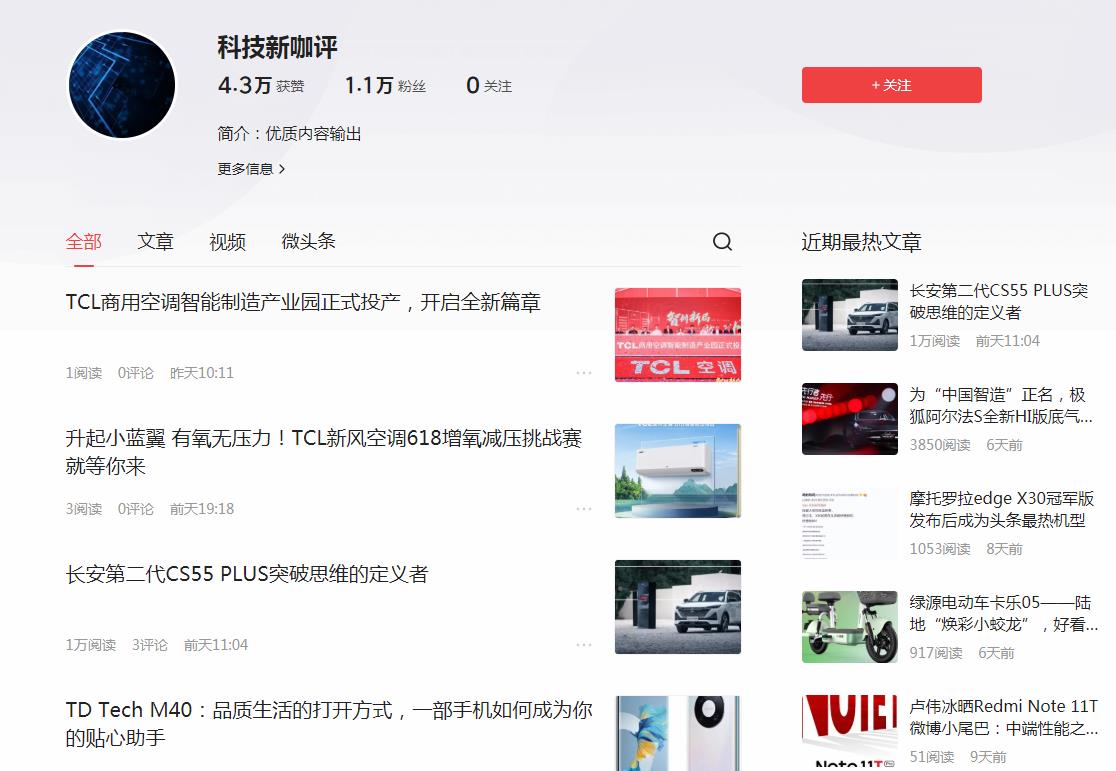Screen dimensions: 1116x771
Task: Open hot article 绿源电动车卡乐05
Action: [x=1004, y=614]
